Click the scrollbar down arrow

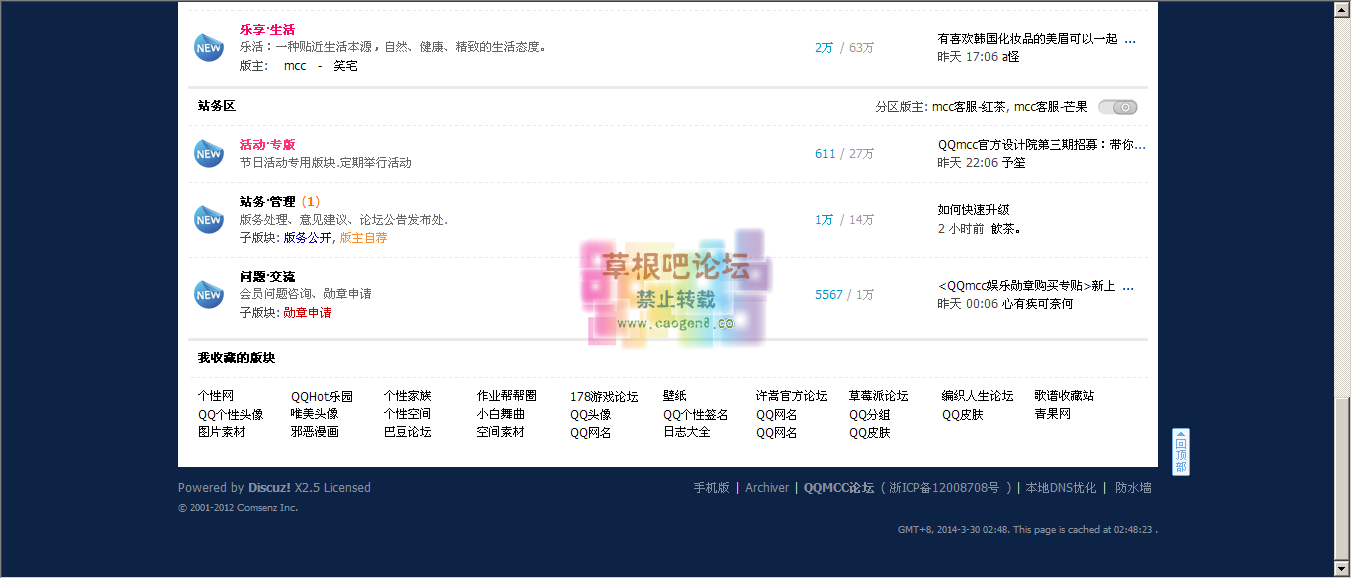tap(1343, 568)
